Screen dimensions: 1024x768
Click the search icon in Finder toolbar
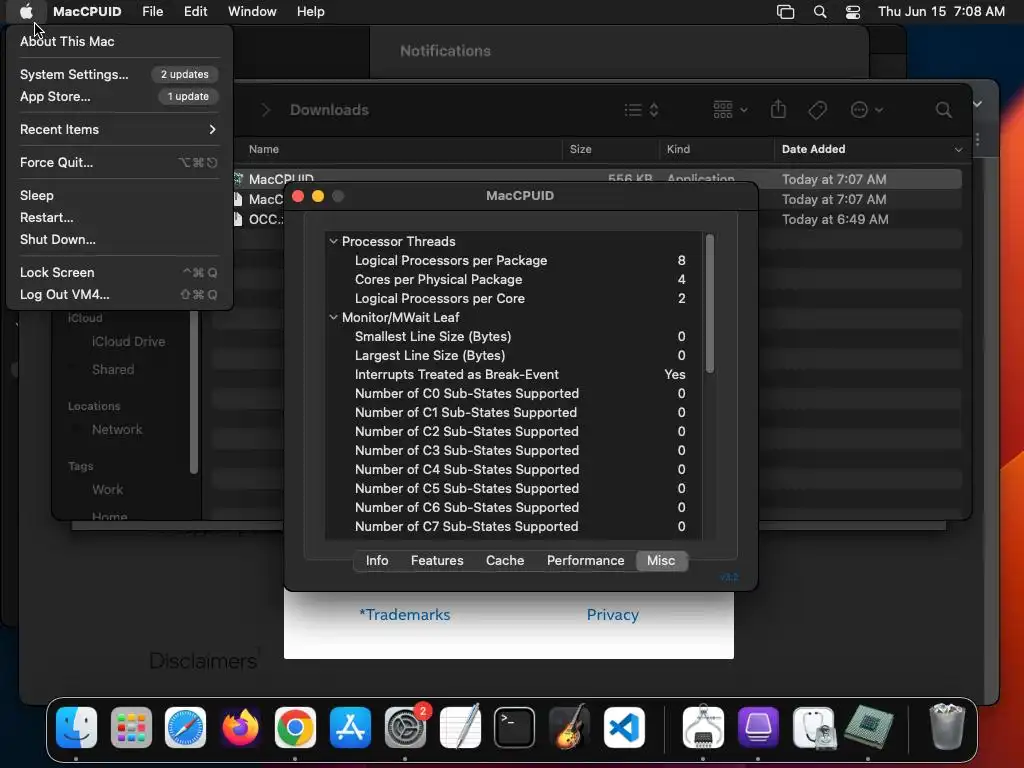(x=943, y=110)
